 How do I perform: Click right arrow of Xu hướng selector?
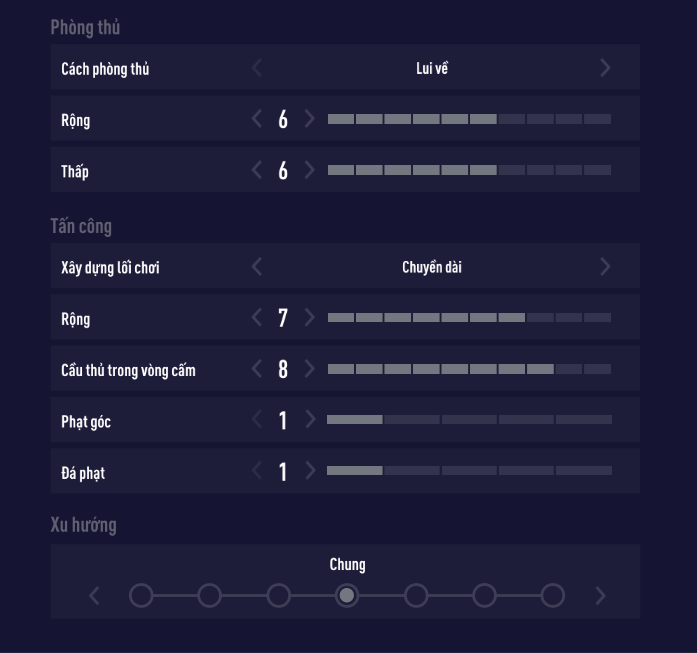600,596
